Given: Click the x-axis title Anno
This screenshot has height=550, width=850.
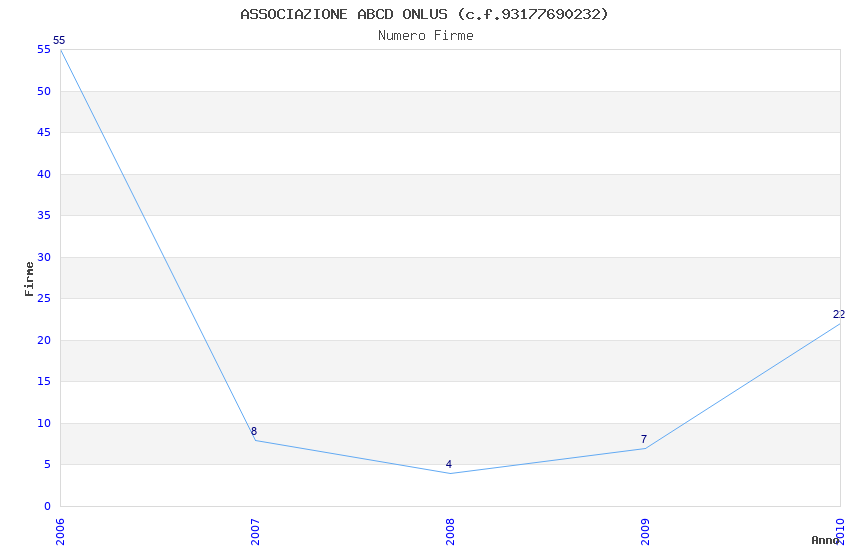Looking at the screenshot, I should tap(825, 540).
